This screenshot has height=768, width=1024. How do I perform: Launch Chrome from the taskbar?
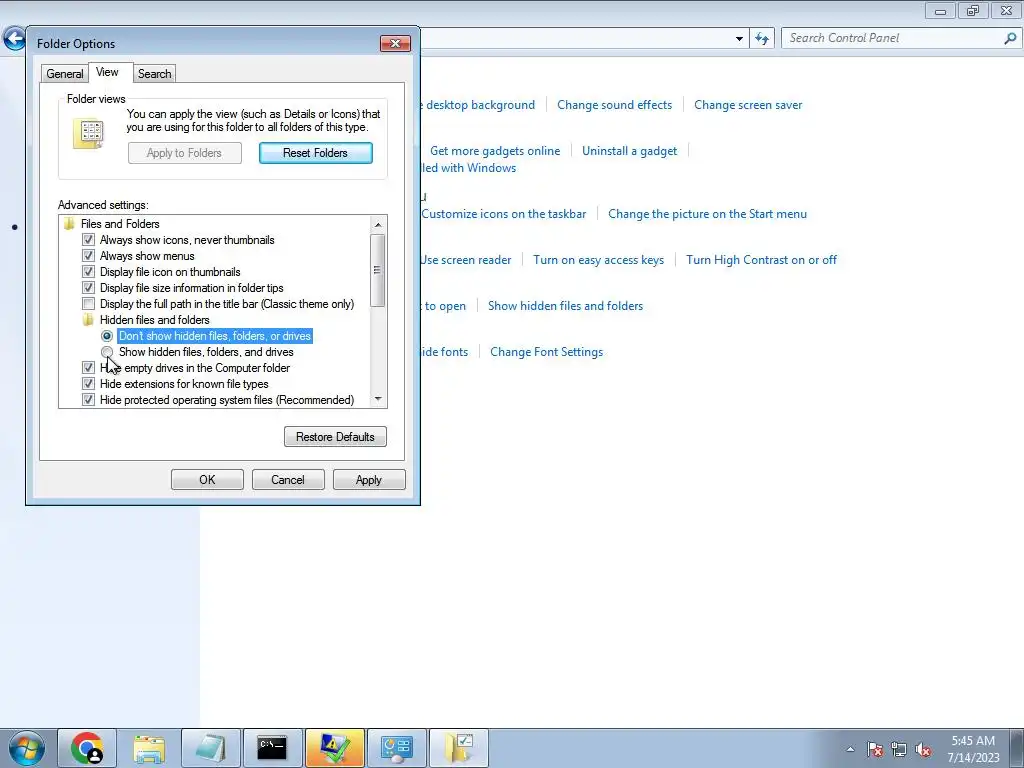[x=88, y=748]
